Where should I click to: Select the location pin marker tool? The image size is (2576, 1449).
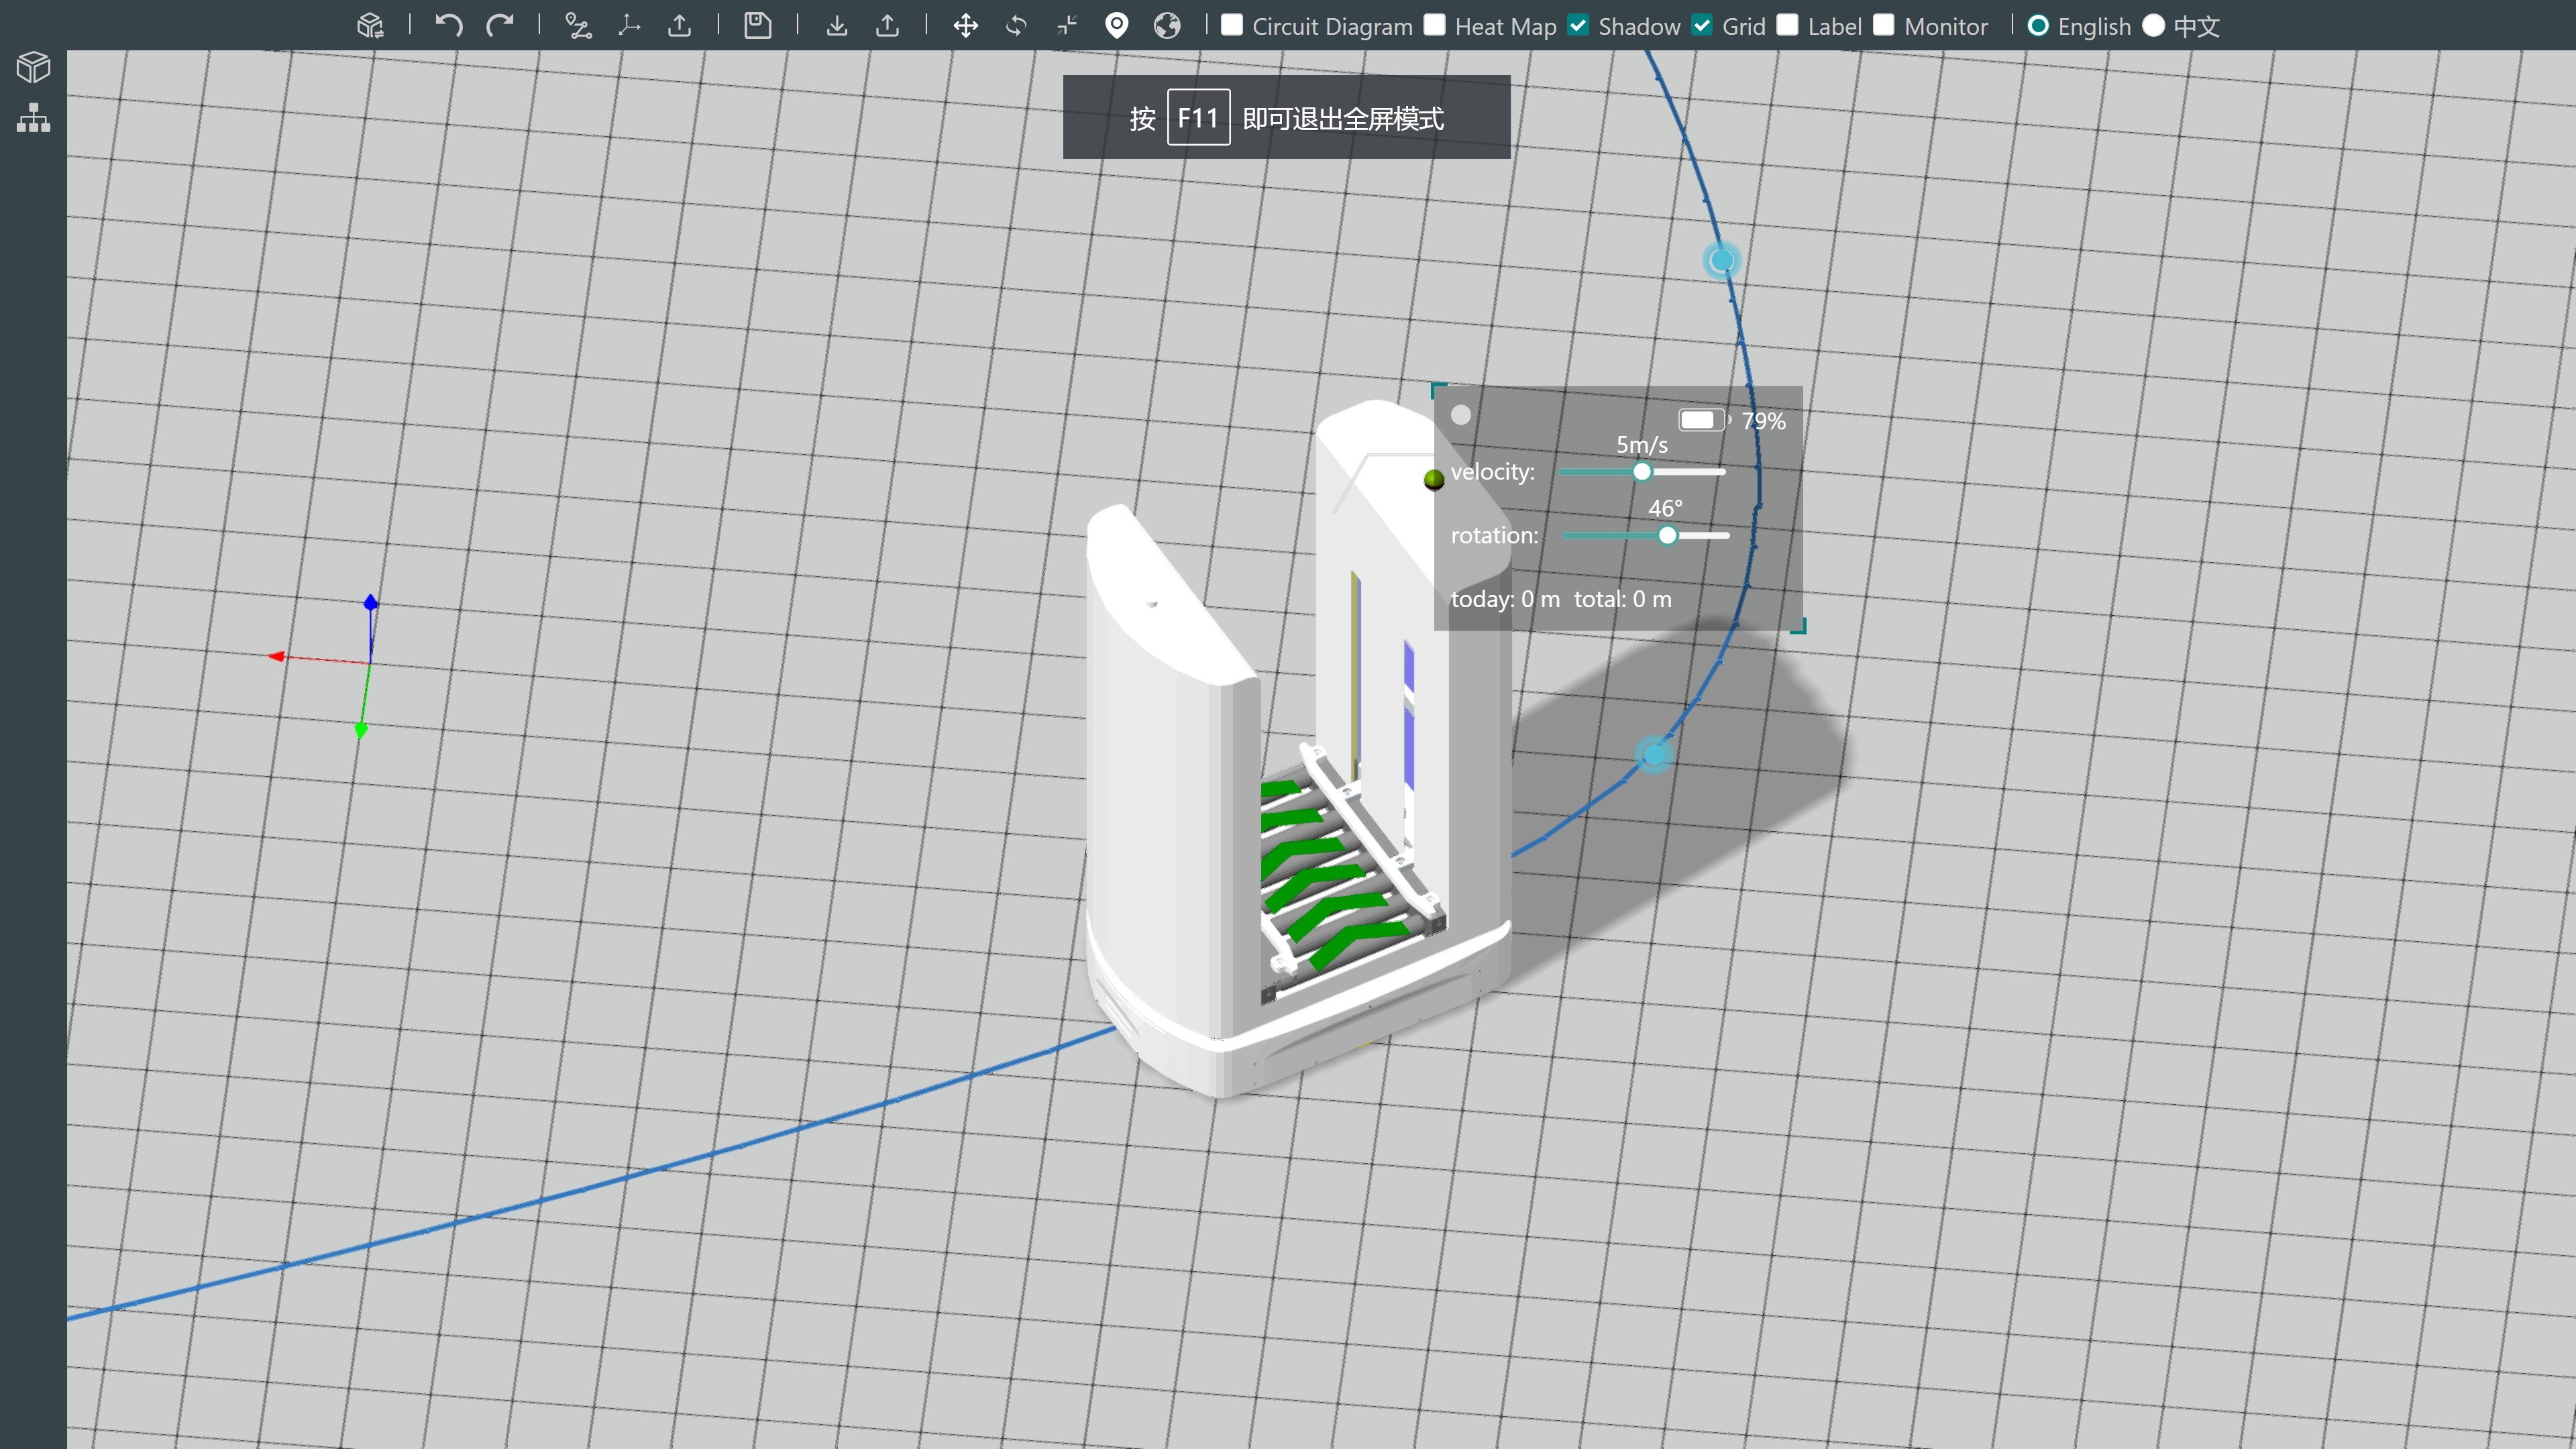coord(1117,26)
